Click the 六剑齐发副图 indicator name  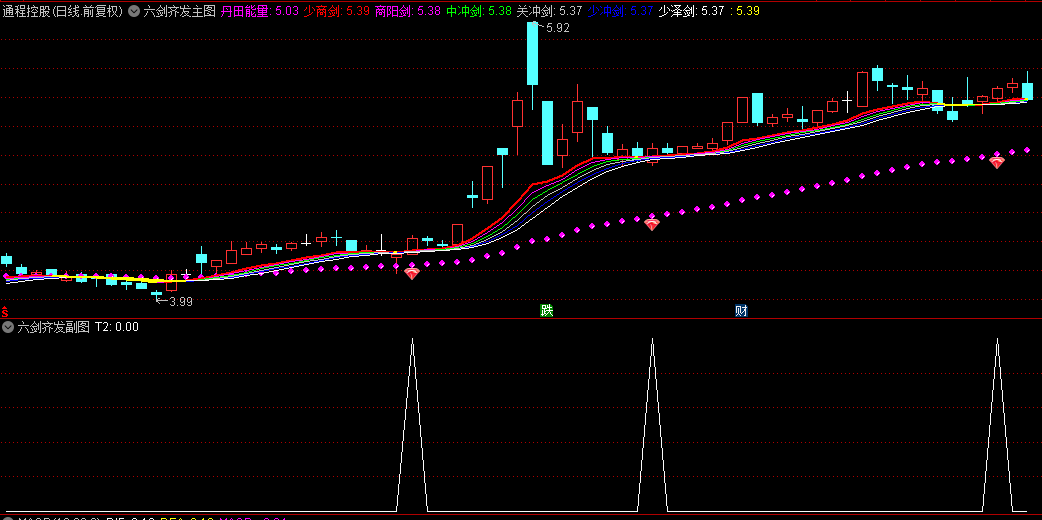[53, 326]
